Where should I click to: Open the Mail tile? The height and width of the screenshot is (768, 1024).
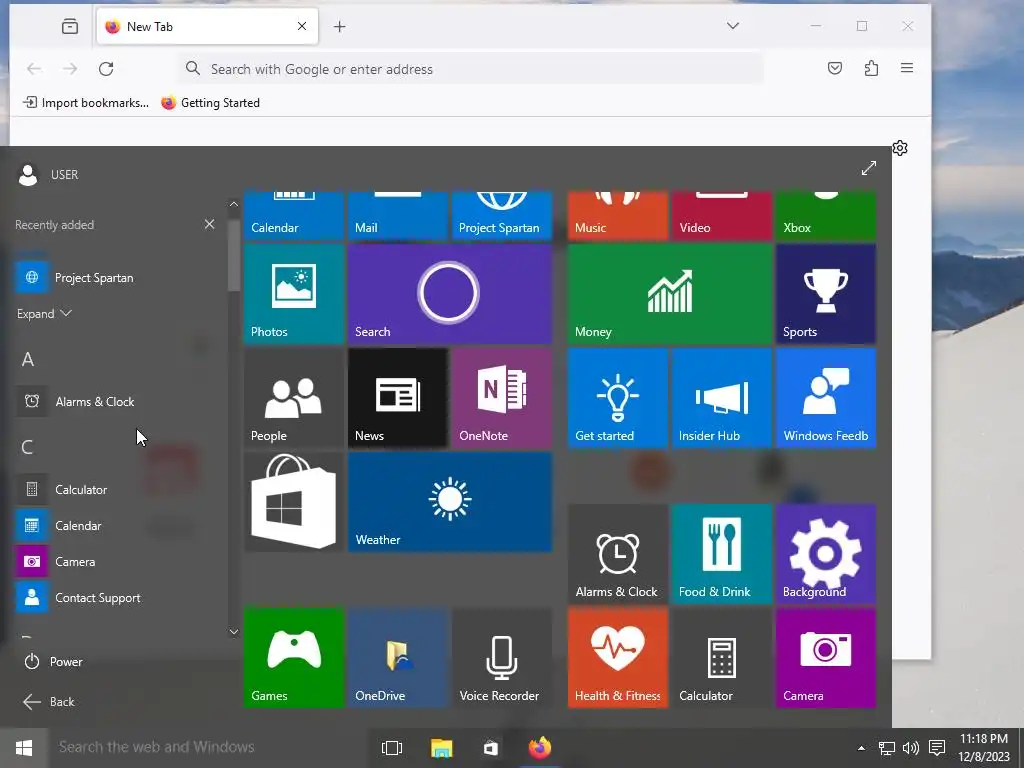pyautogui.click(x=398, y=216)
